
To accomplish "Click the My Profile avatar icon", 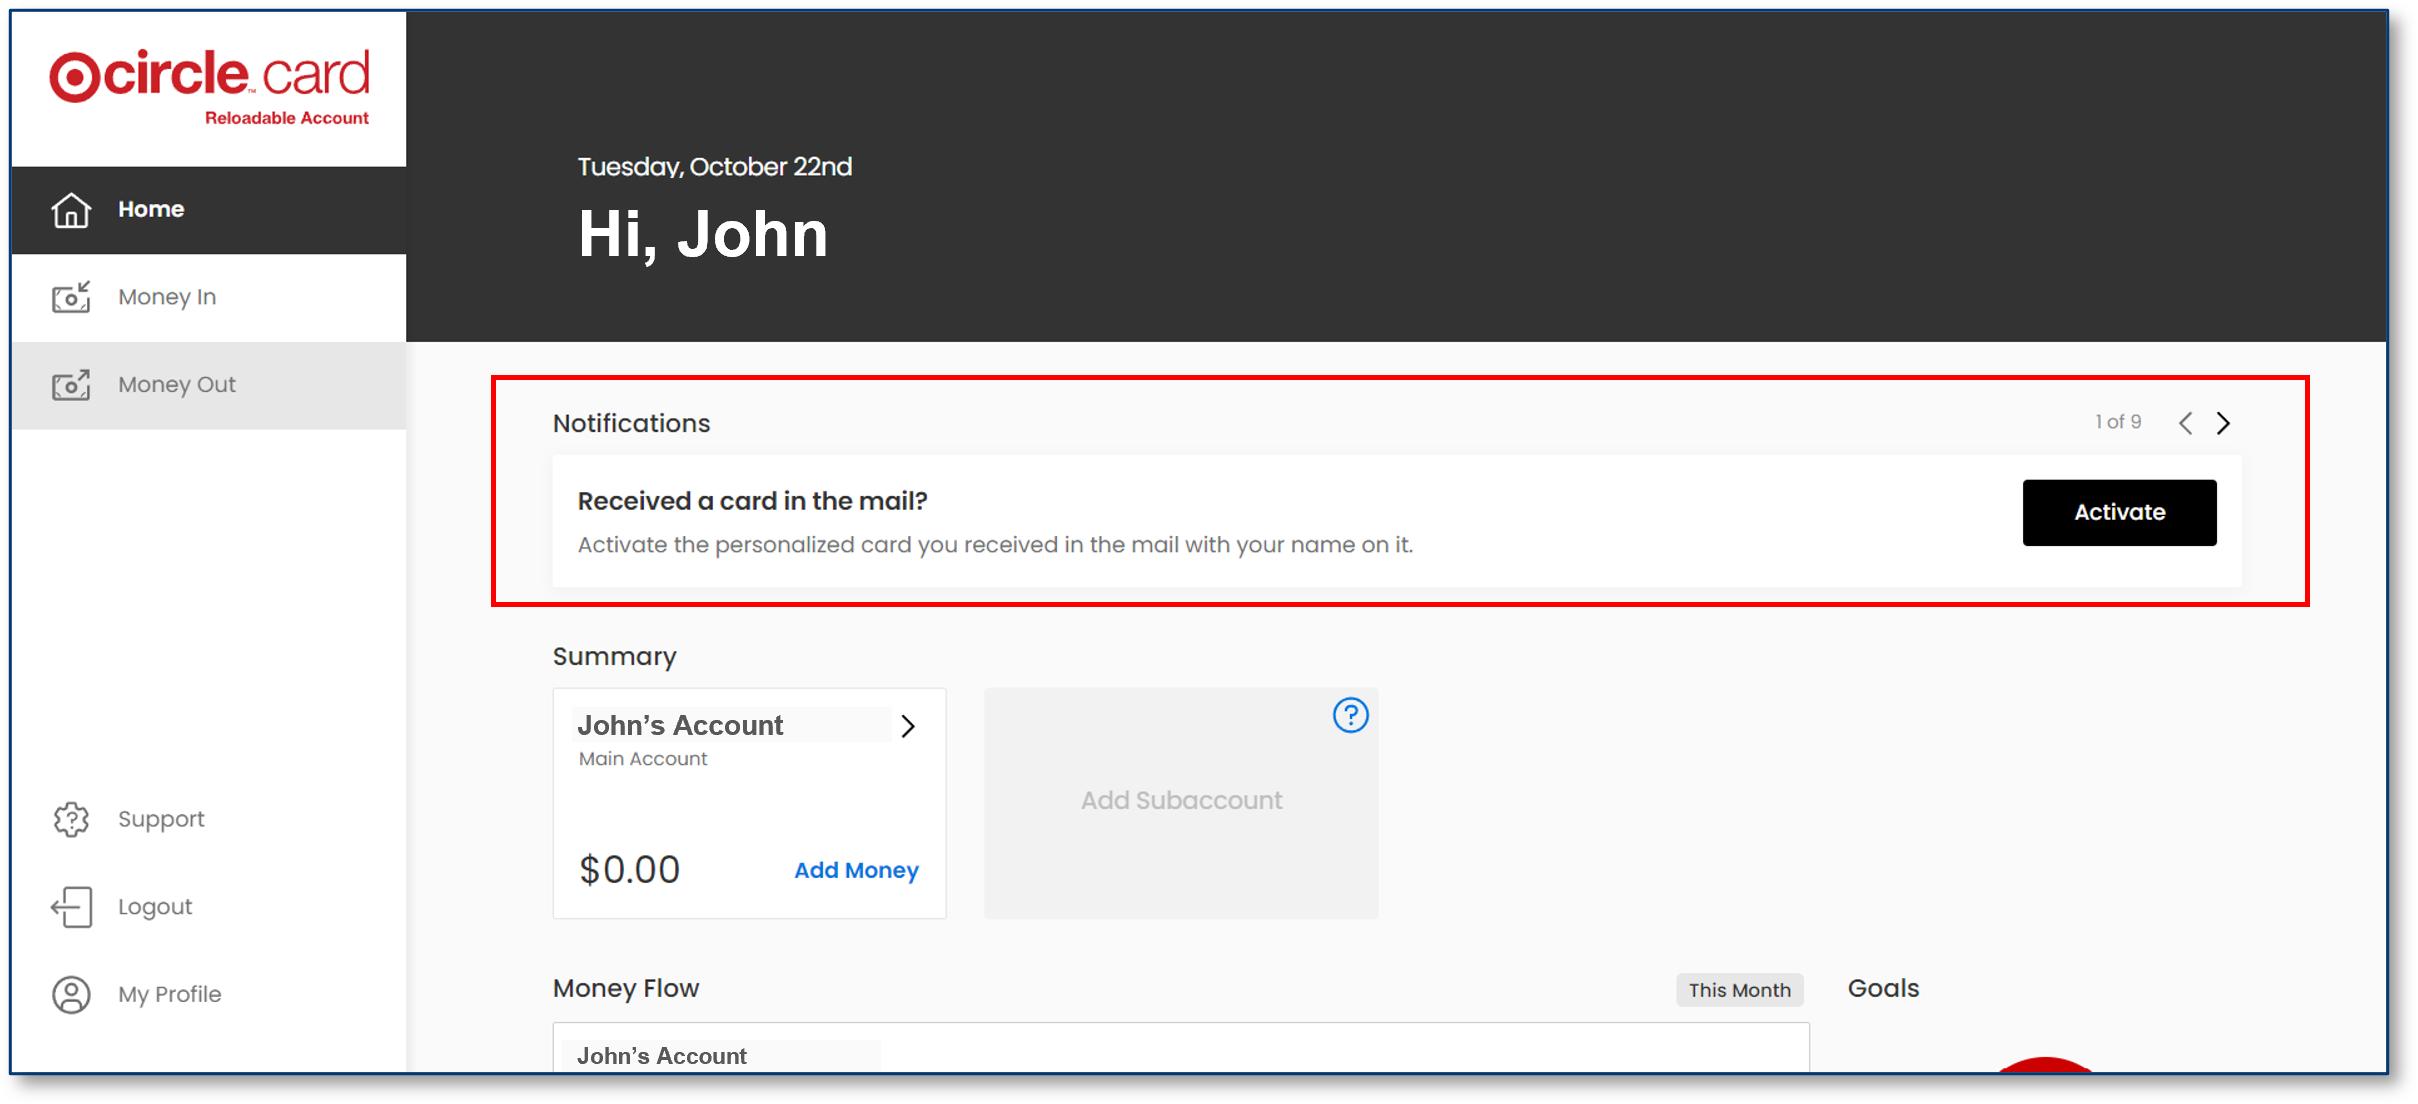I will point(71,995).
